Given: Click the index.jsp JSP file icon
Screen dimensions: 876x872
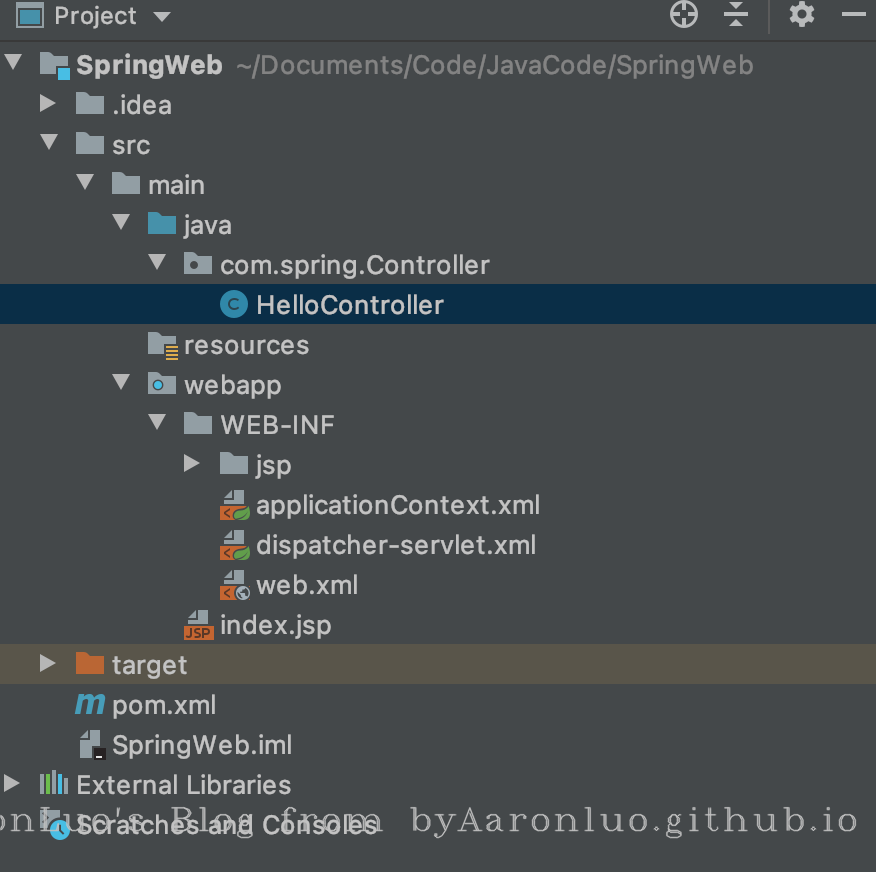Looking at the screenshot, I should coord(198,626).
